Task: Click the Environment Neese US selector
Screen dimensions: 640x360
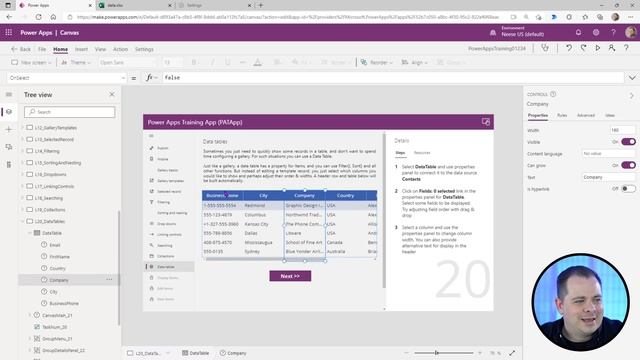Action: click(x=518, y=32)
